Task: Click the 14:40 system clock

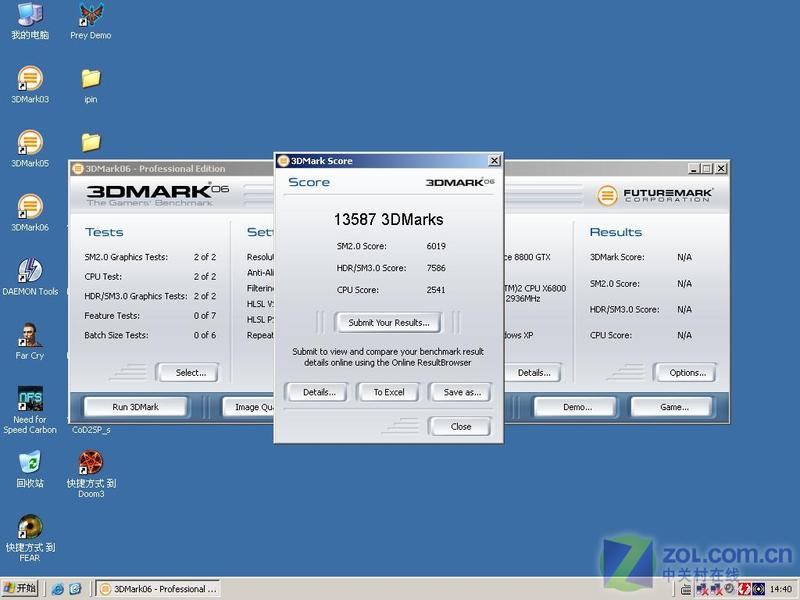Action: [x=781, y=589]
